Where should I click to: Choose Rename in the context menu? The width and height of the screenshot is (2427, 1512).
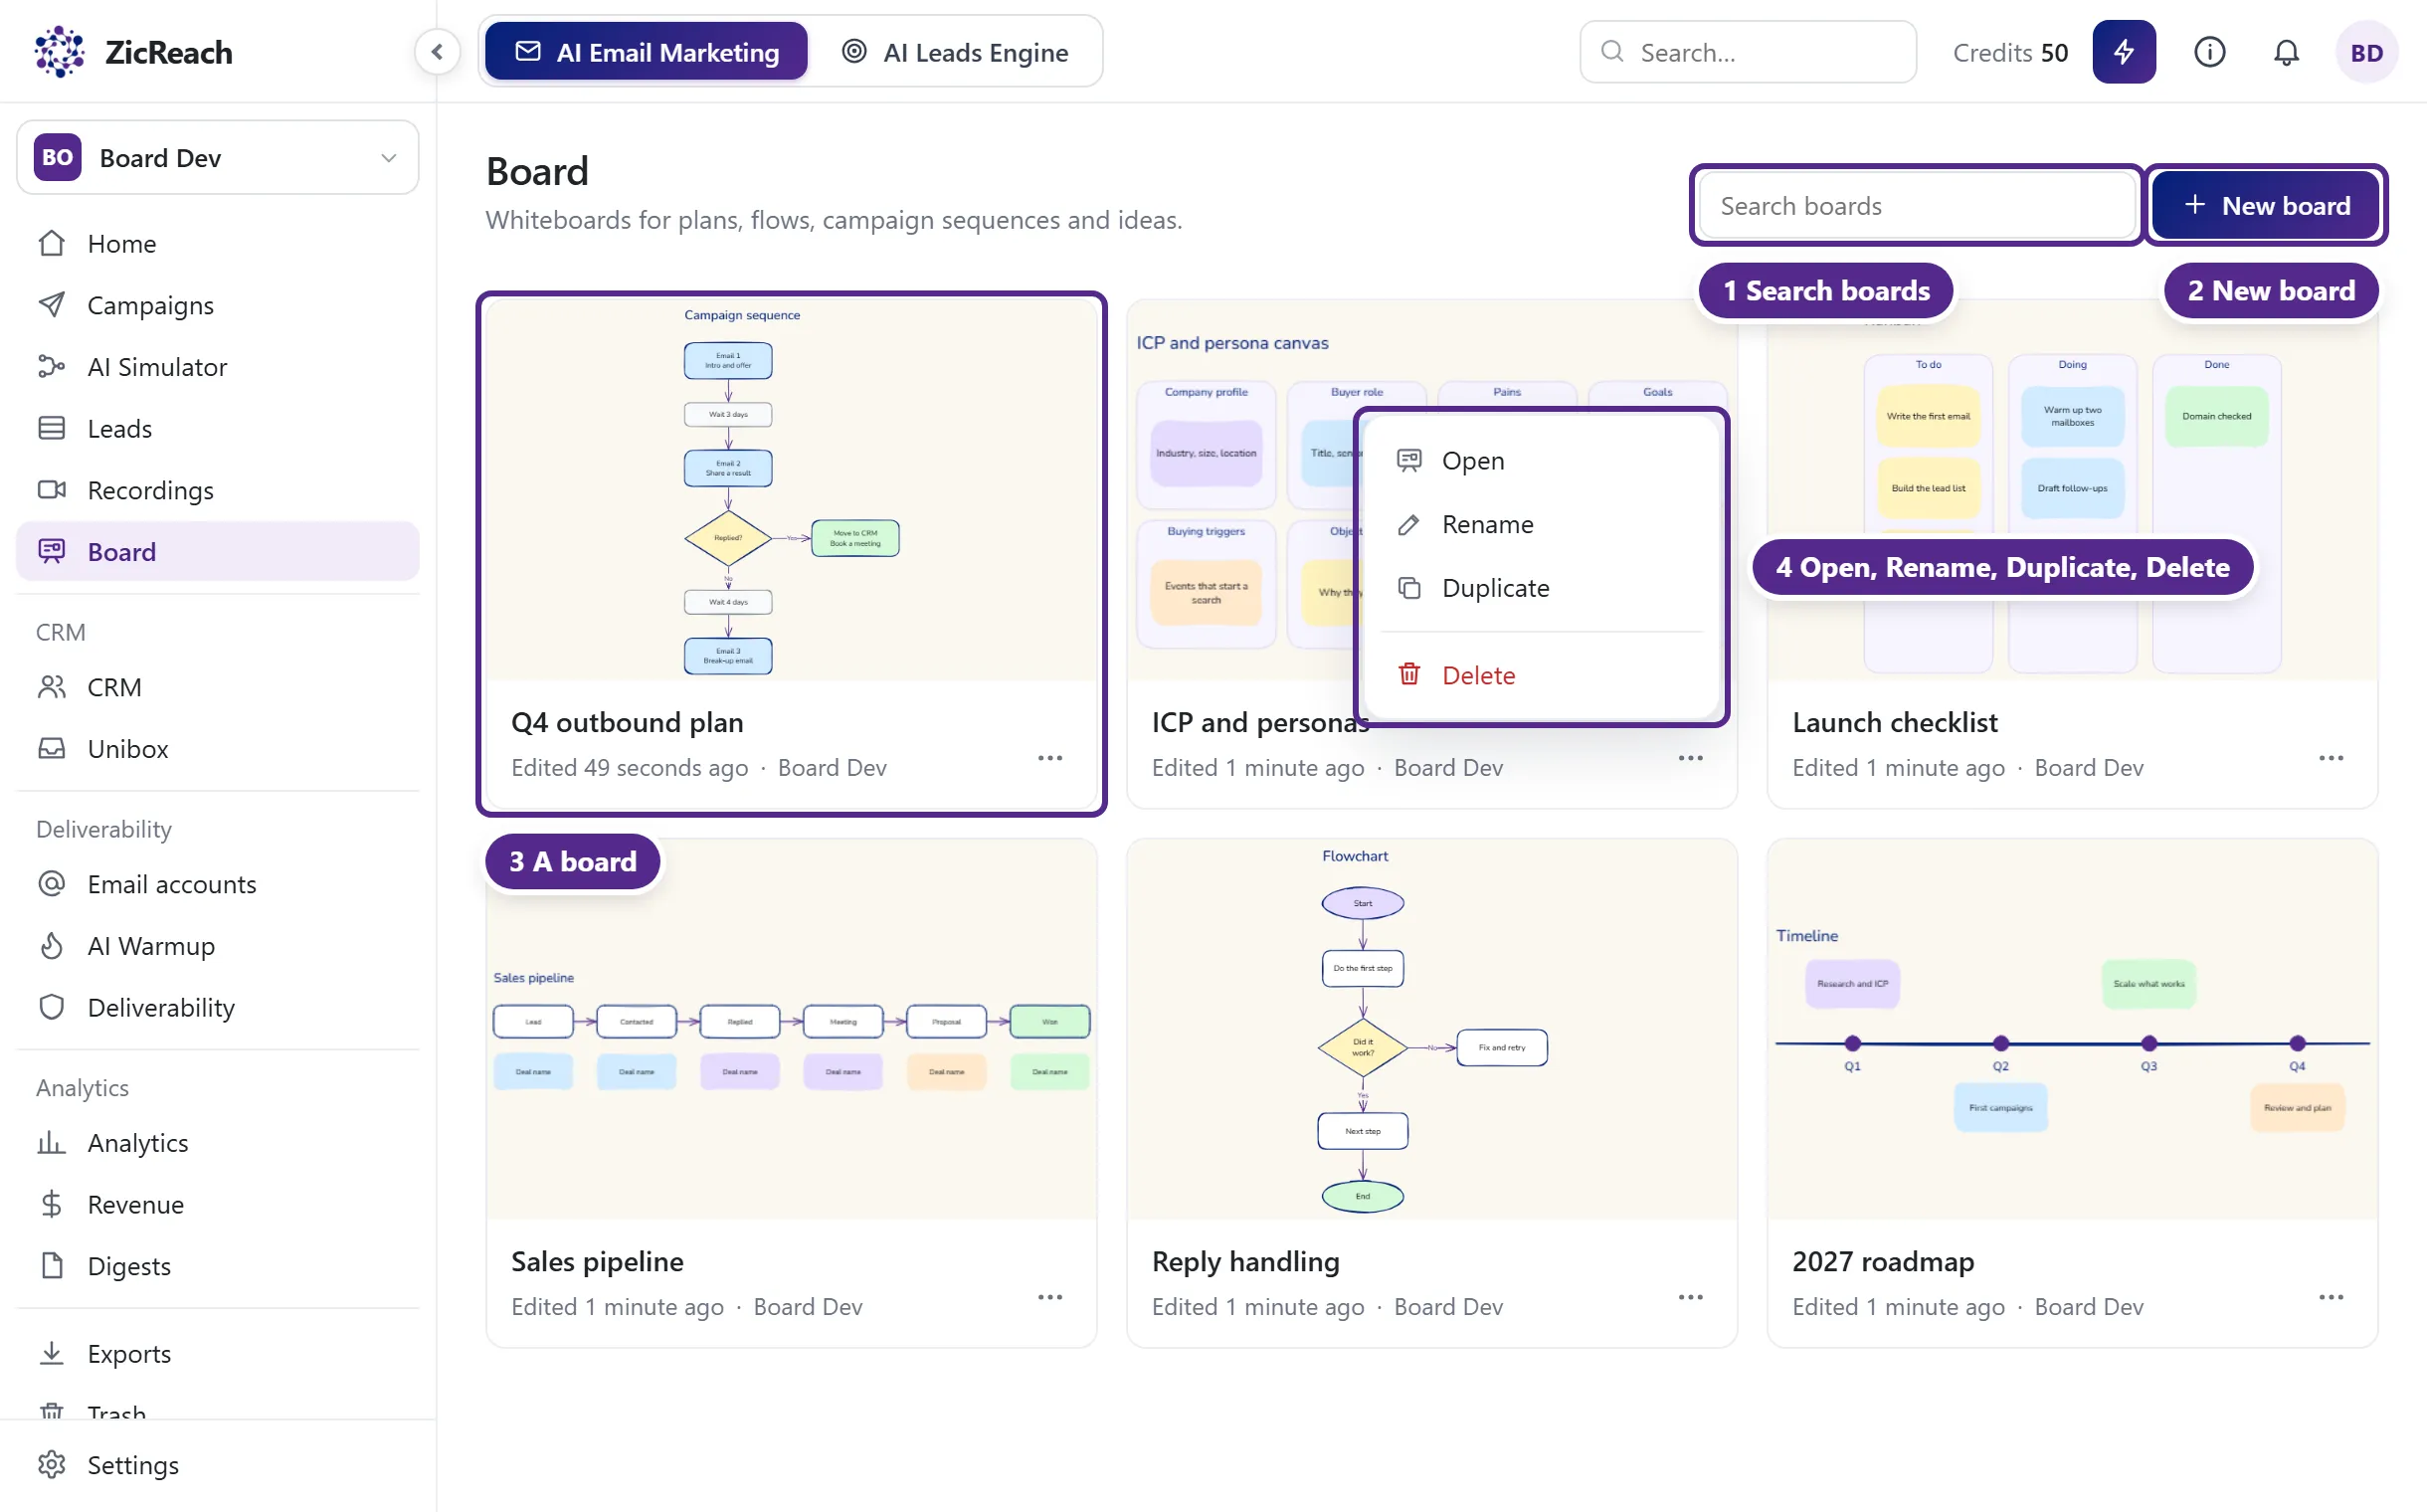[x=1540, y=524]
